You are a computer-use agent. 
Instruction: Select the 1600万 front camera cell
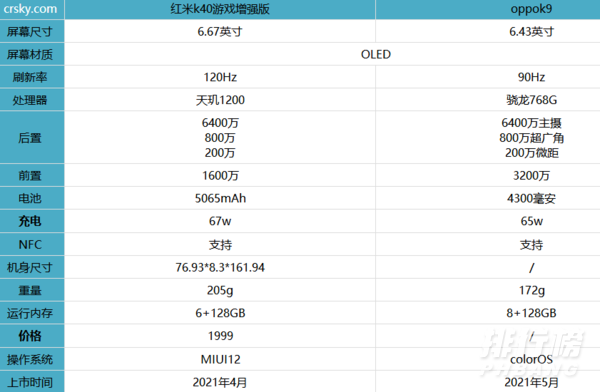(220, 175)
